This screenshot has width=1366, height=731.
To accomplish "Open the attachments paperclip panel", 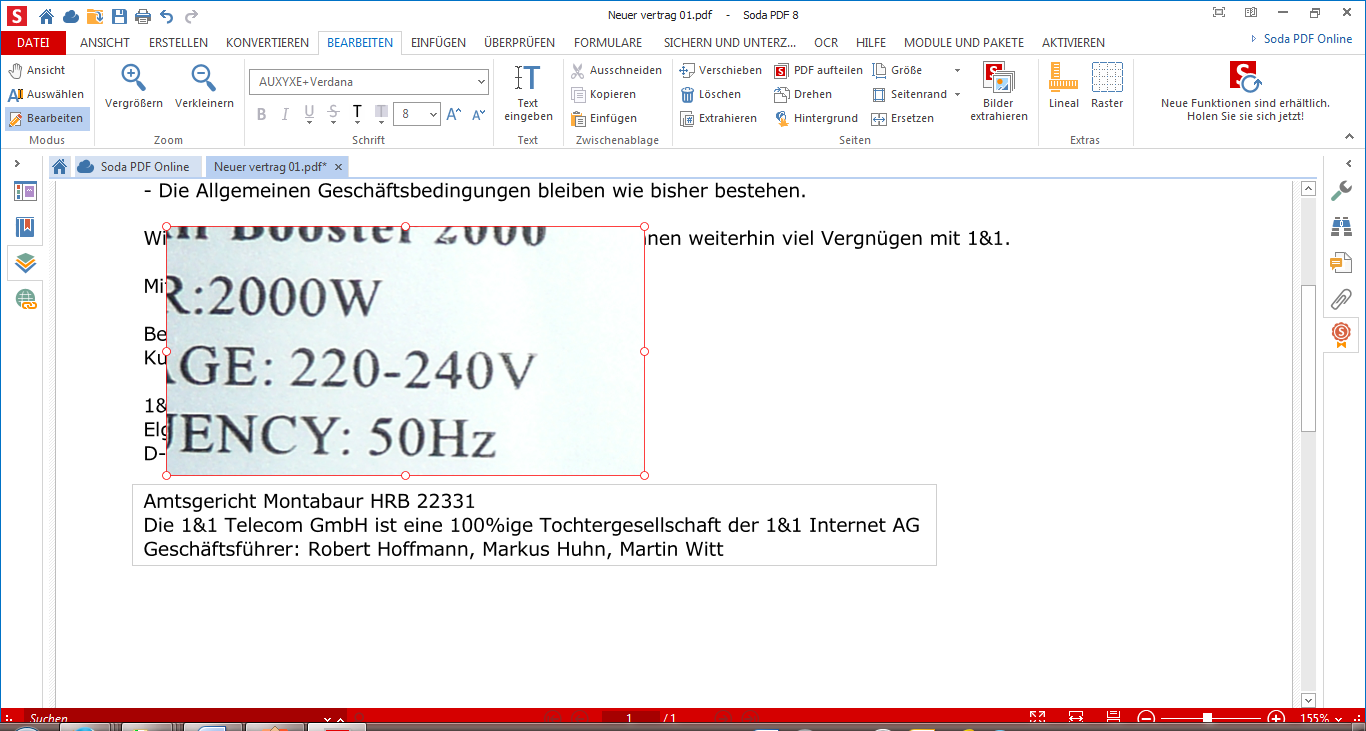I will pyautogui.click(x=1341, y=299).
